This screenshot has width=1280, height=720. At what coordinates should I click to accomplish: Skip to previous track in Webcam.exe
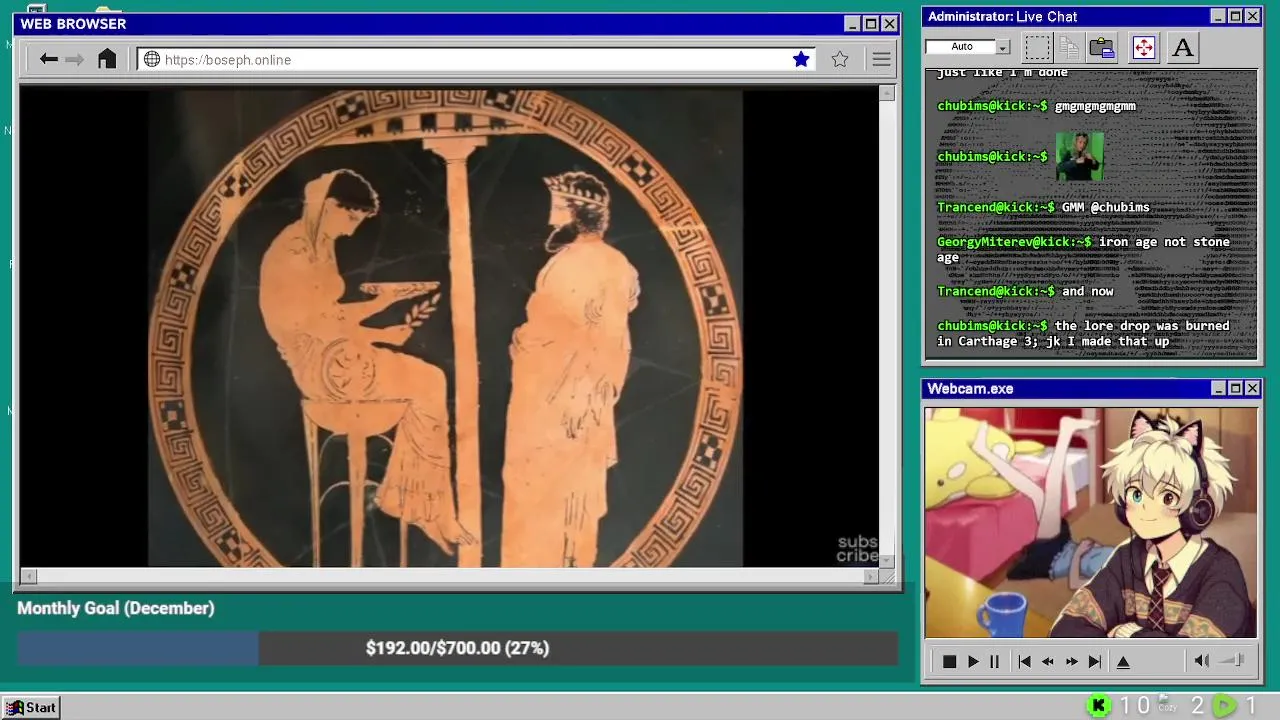pyautogui.click(x=1024, y=661)
